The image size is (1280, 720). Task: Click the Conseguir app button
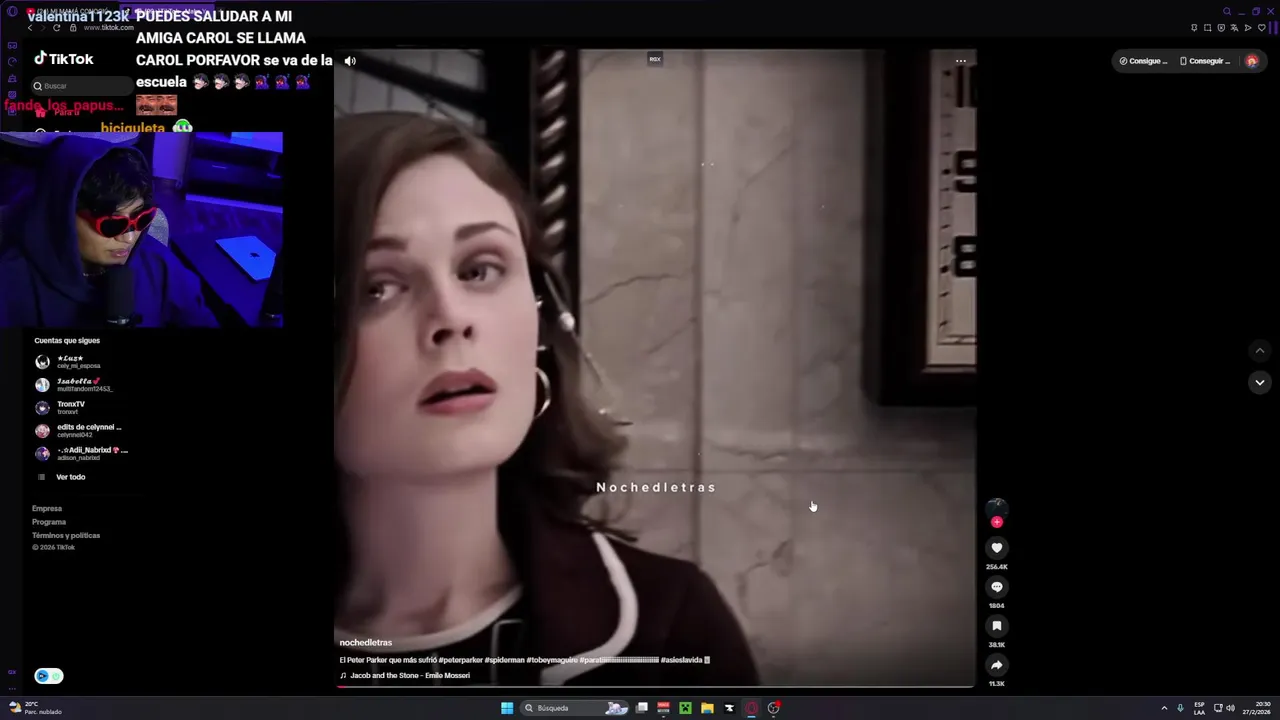coord(1205,61)
